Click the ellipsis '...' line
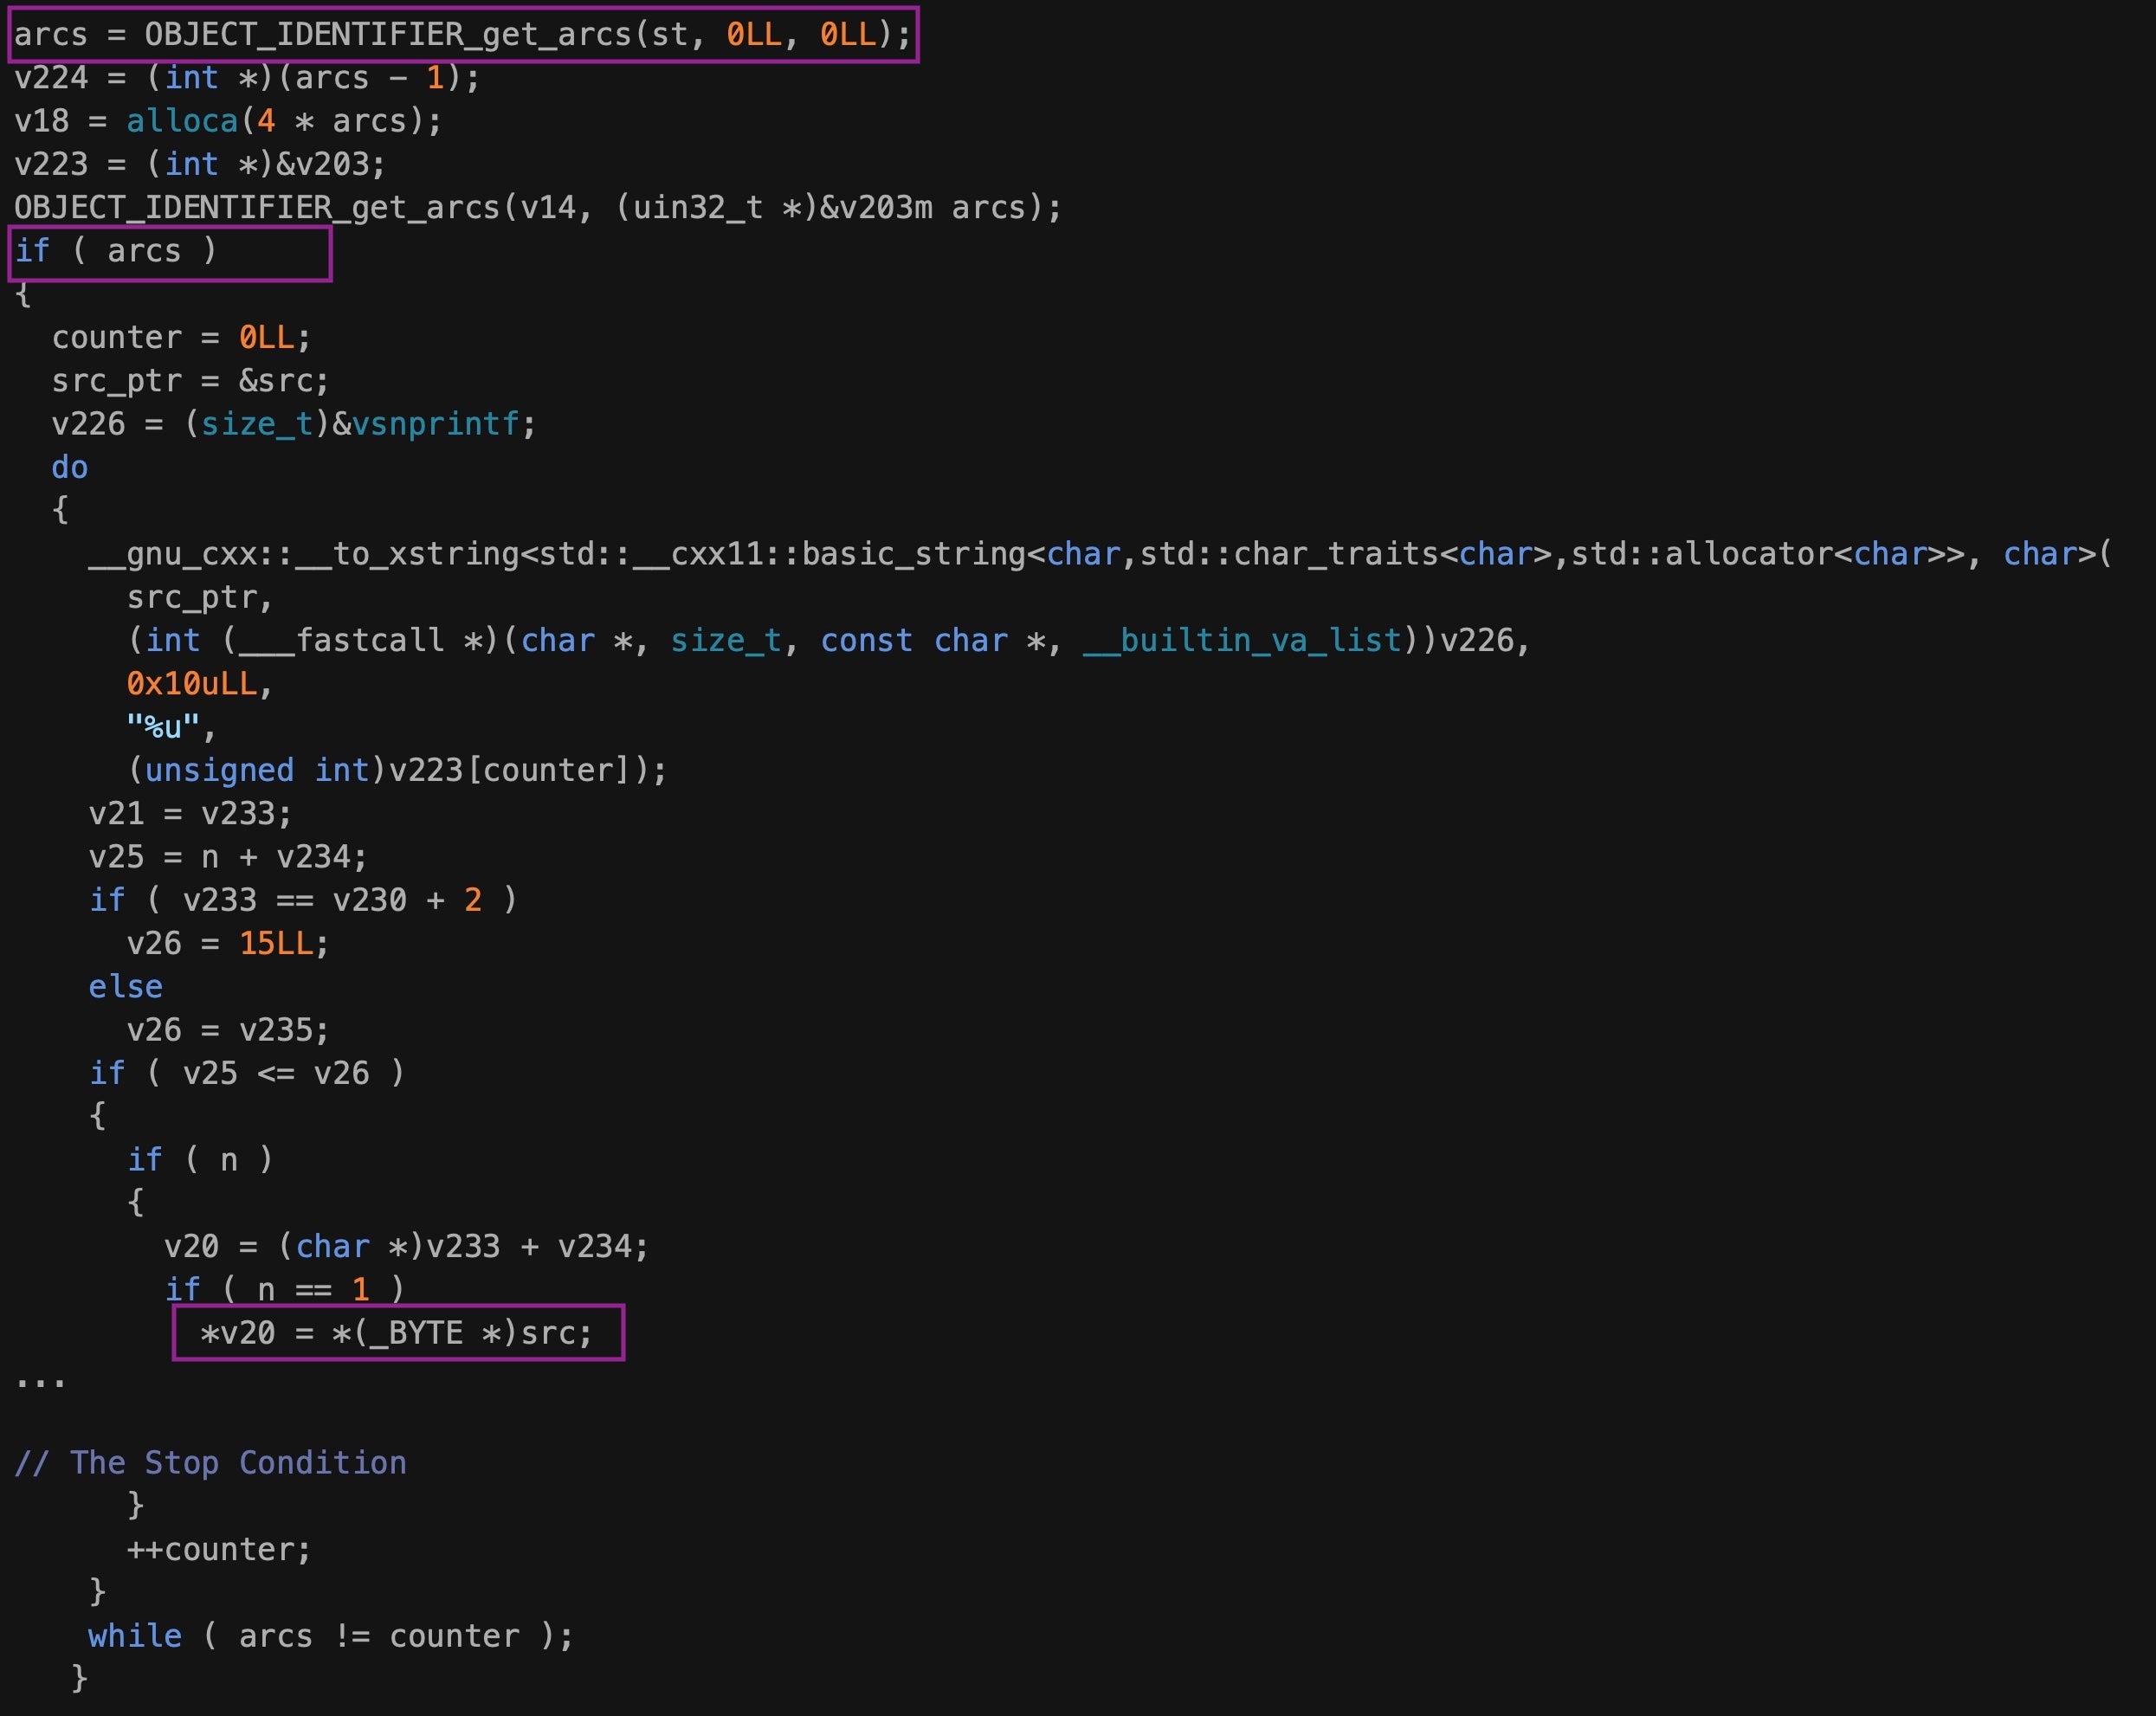Screen dimensions: 2156x1716 (x=40, y=1380)
